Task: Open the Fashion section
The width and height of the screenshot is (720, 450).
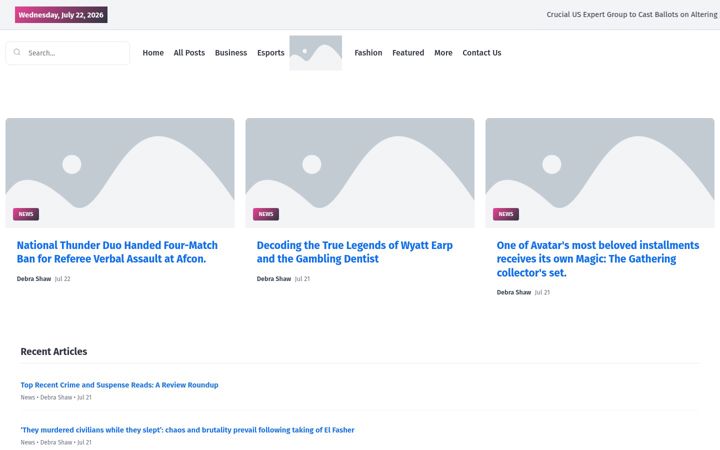Action: tap(368, 53)
